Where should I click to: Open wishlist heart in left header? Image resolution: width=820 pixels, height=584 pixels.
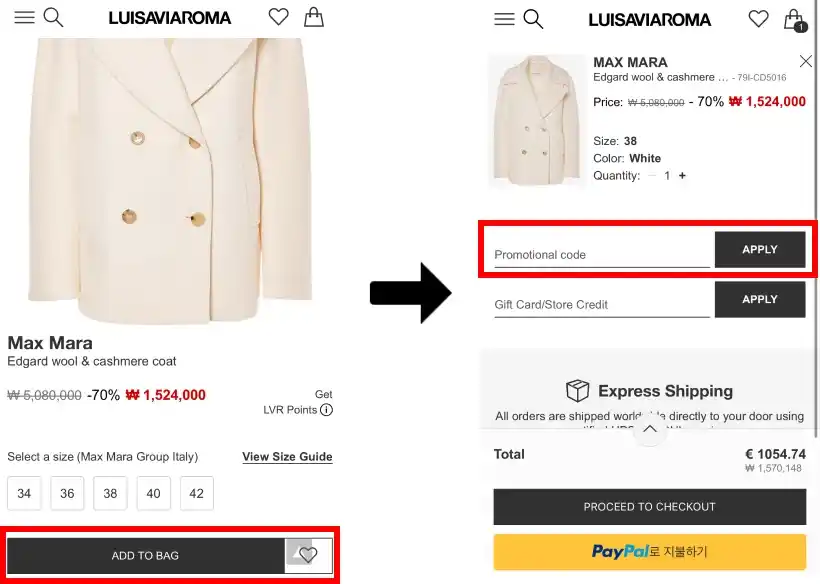tap(279, 17)
